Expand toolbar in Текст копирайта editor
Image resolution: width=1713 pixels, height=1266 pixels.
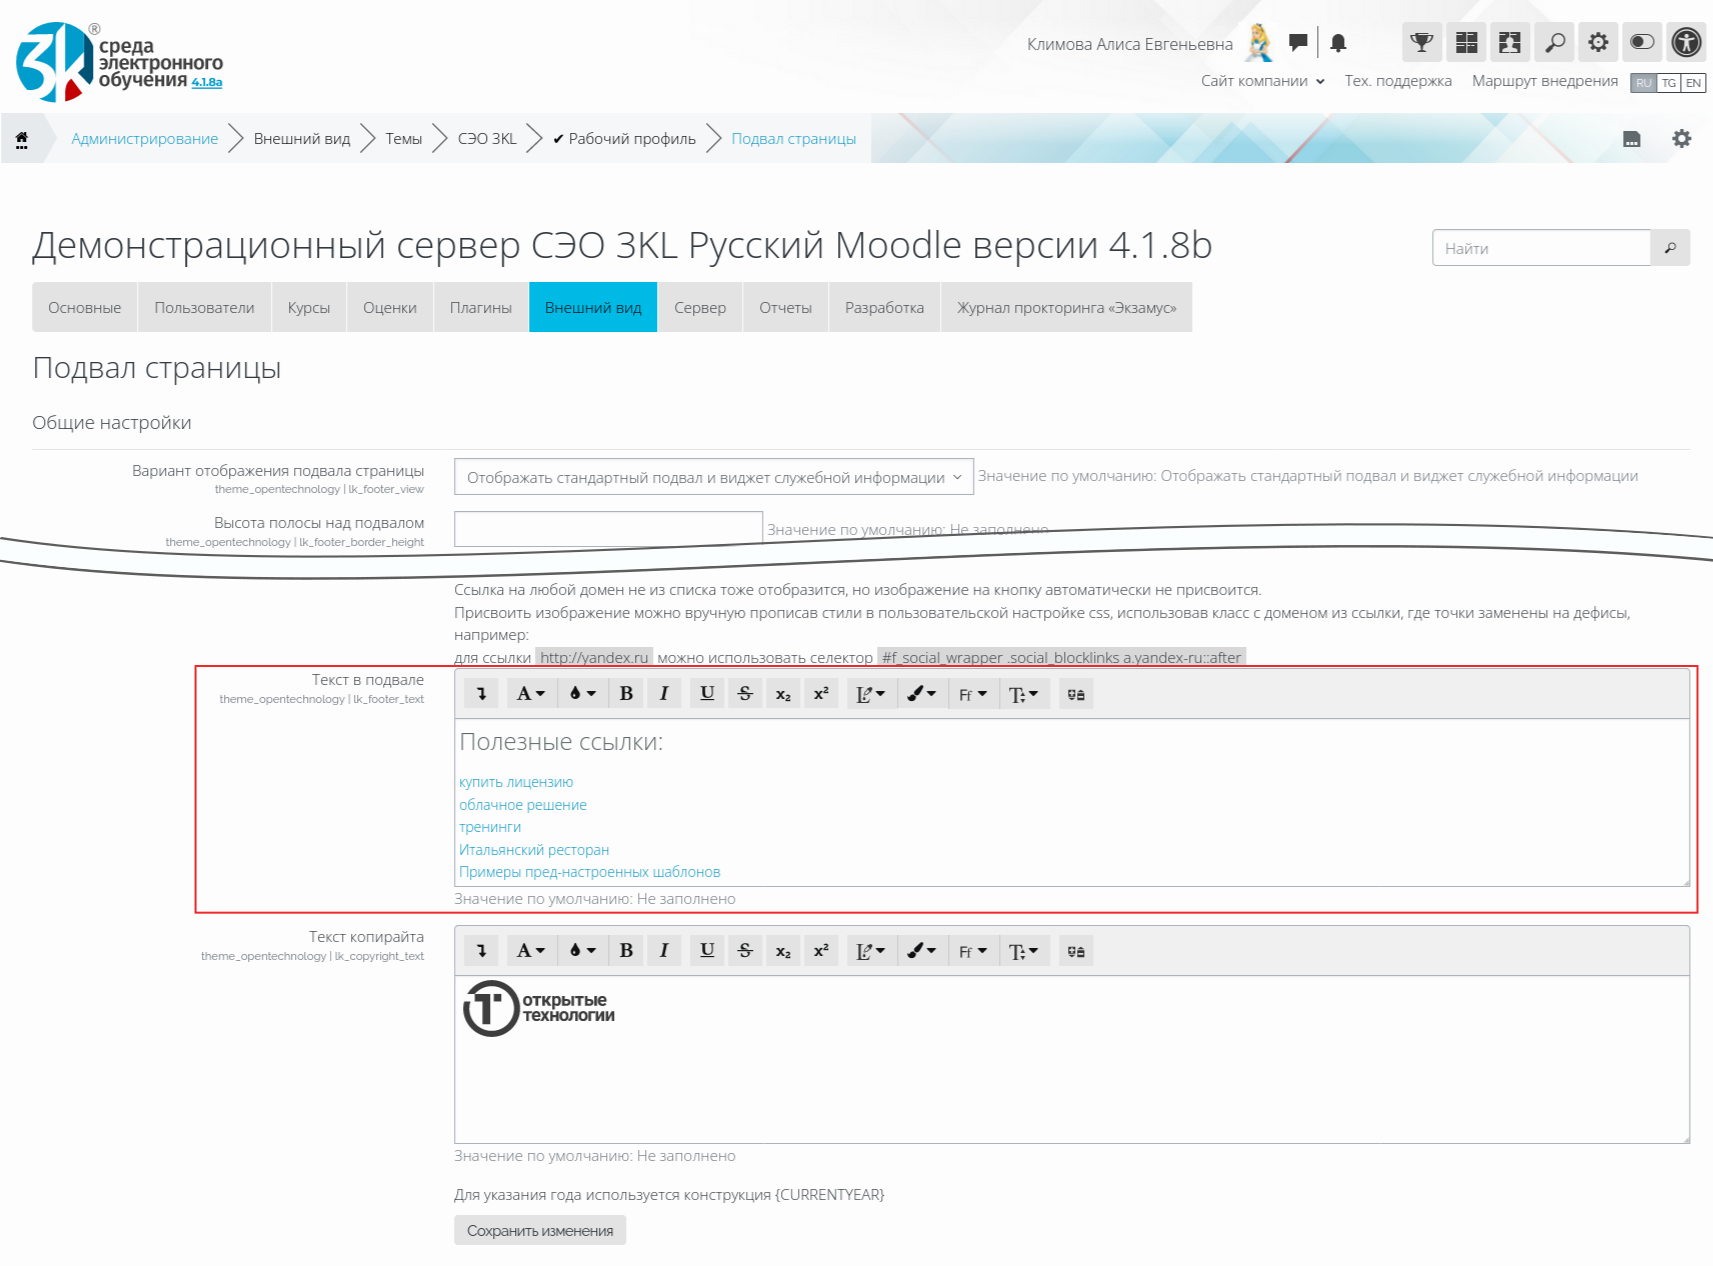coord(482,950)
